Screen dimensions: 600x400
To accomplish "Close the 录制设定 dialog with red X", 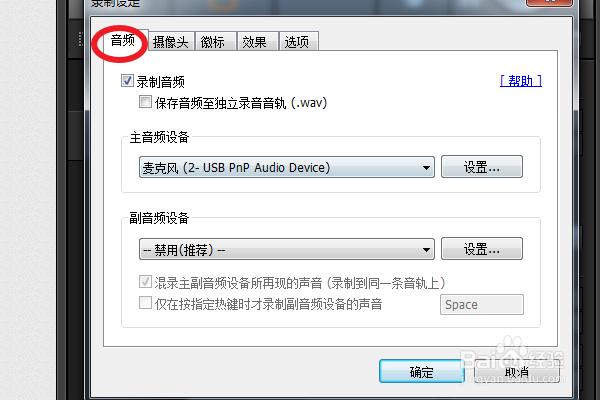I will (x=549, y=2).
